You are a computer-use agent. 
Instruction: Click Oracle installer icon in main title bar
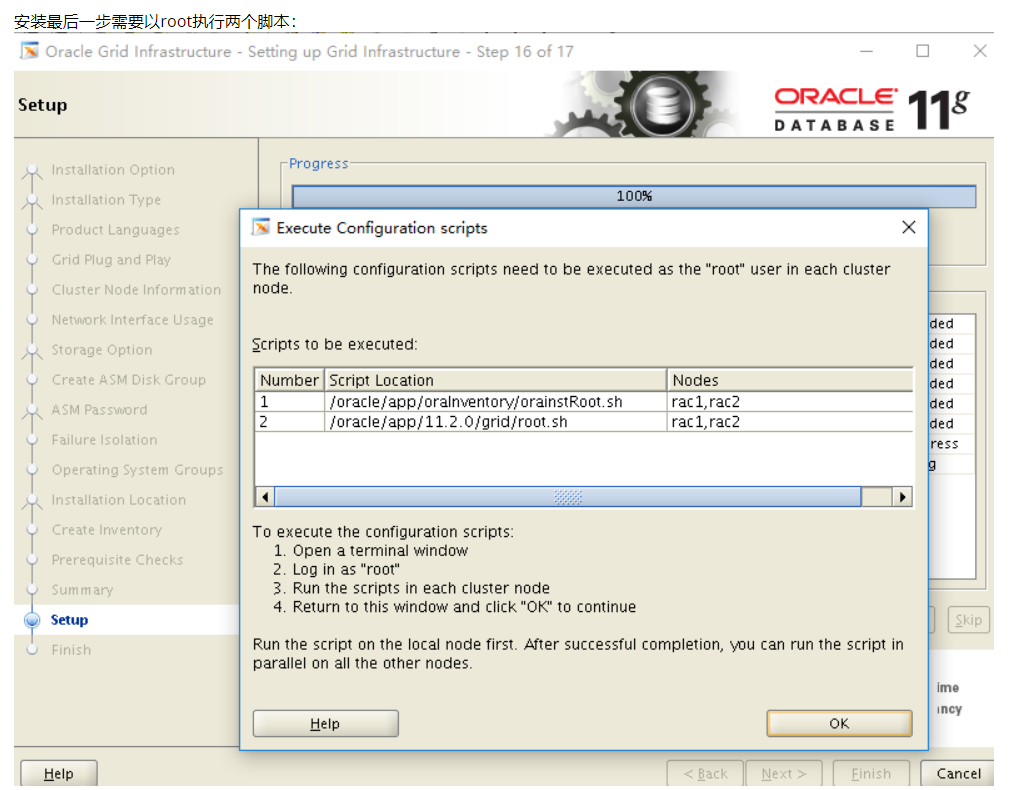[29, 50]
